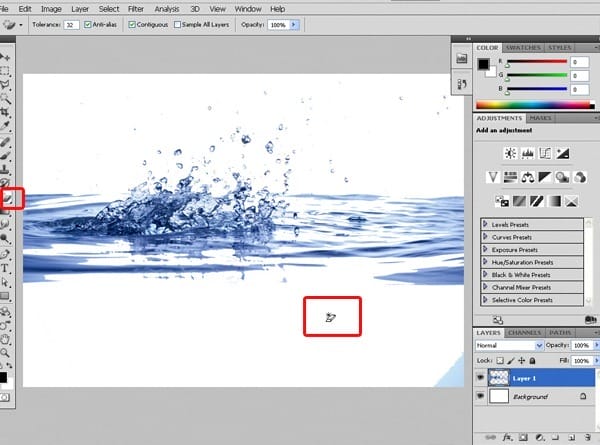Click the foreground color in Color panel
This screenshot has width=600, height=445.
coord(483,64)
